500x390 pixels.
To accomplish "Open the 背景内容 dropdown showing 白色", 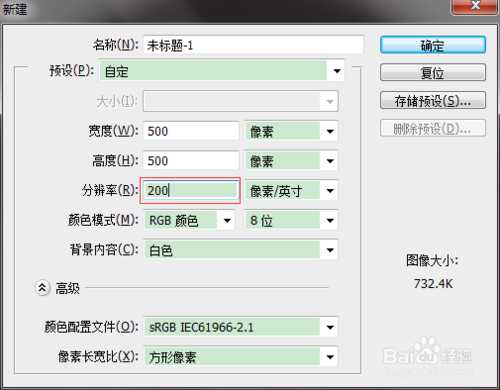I will click(x=241, y=250).
